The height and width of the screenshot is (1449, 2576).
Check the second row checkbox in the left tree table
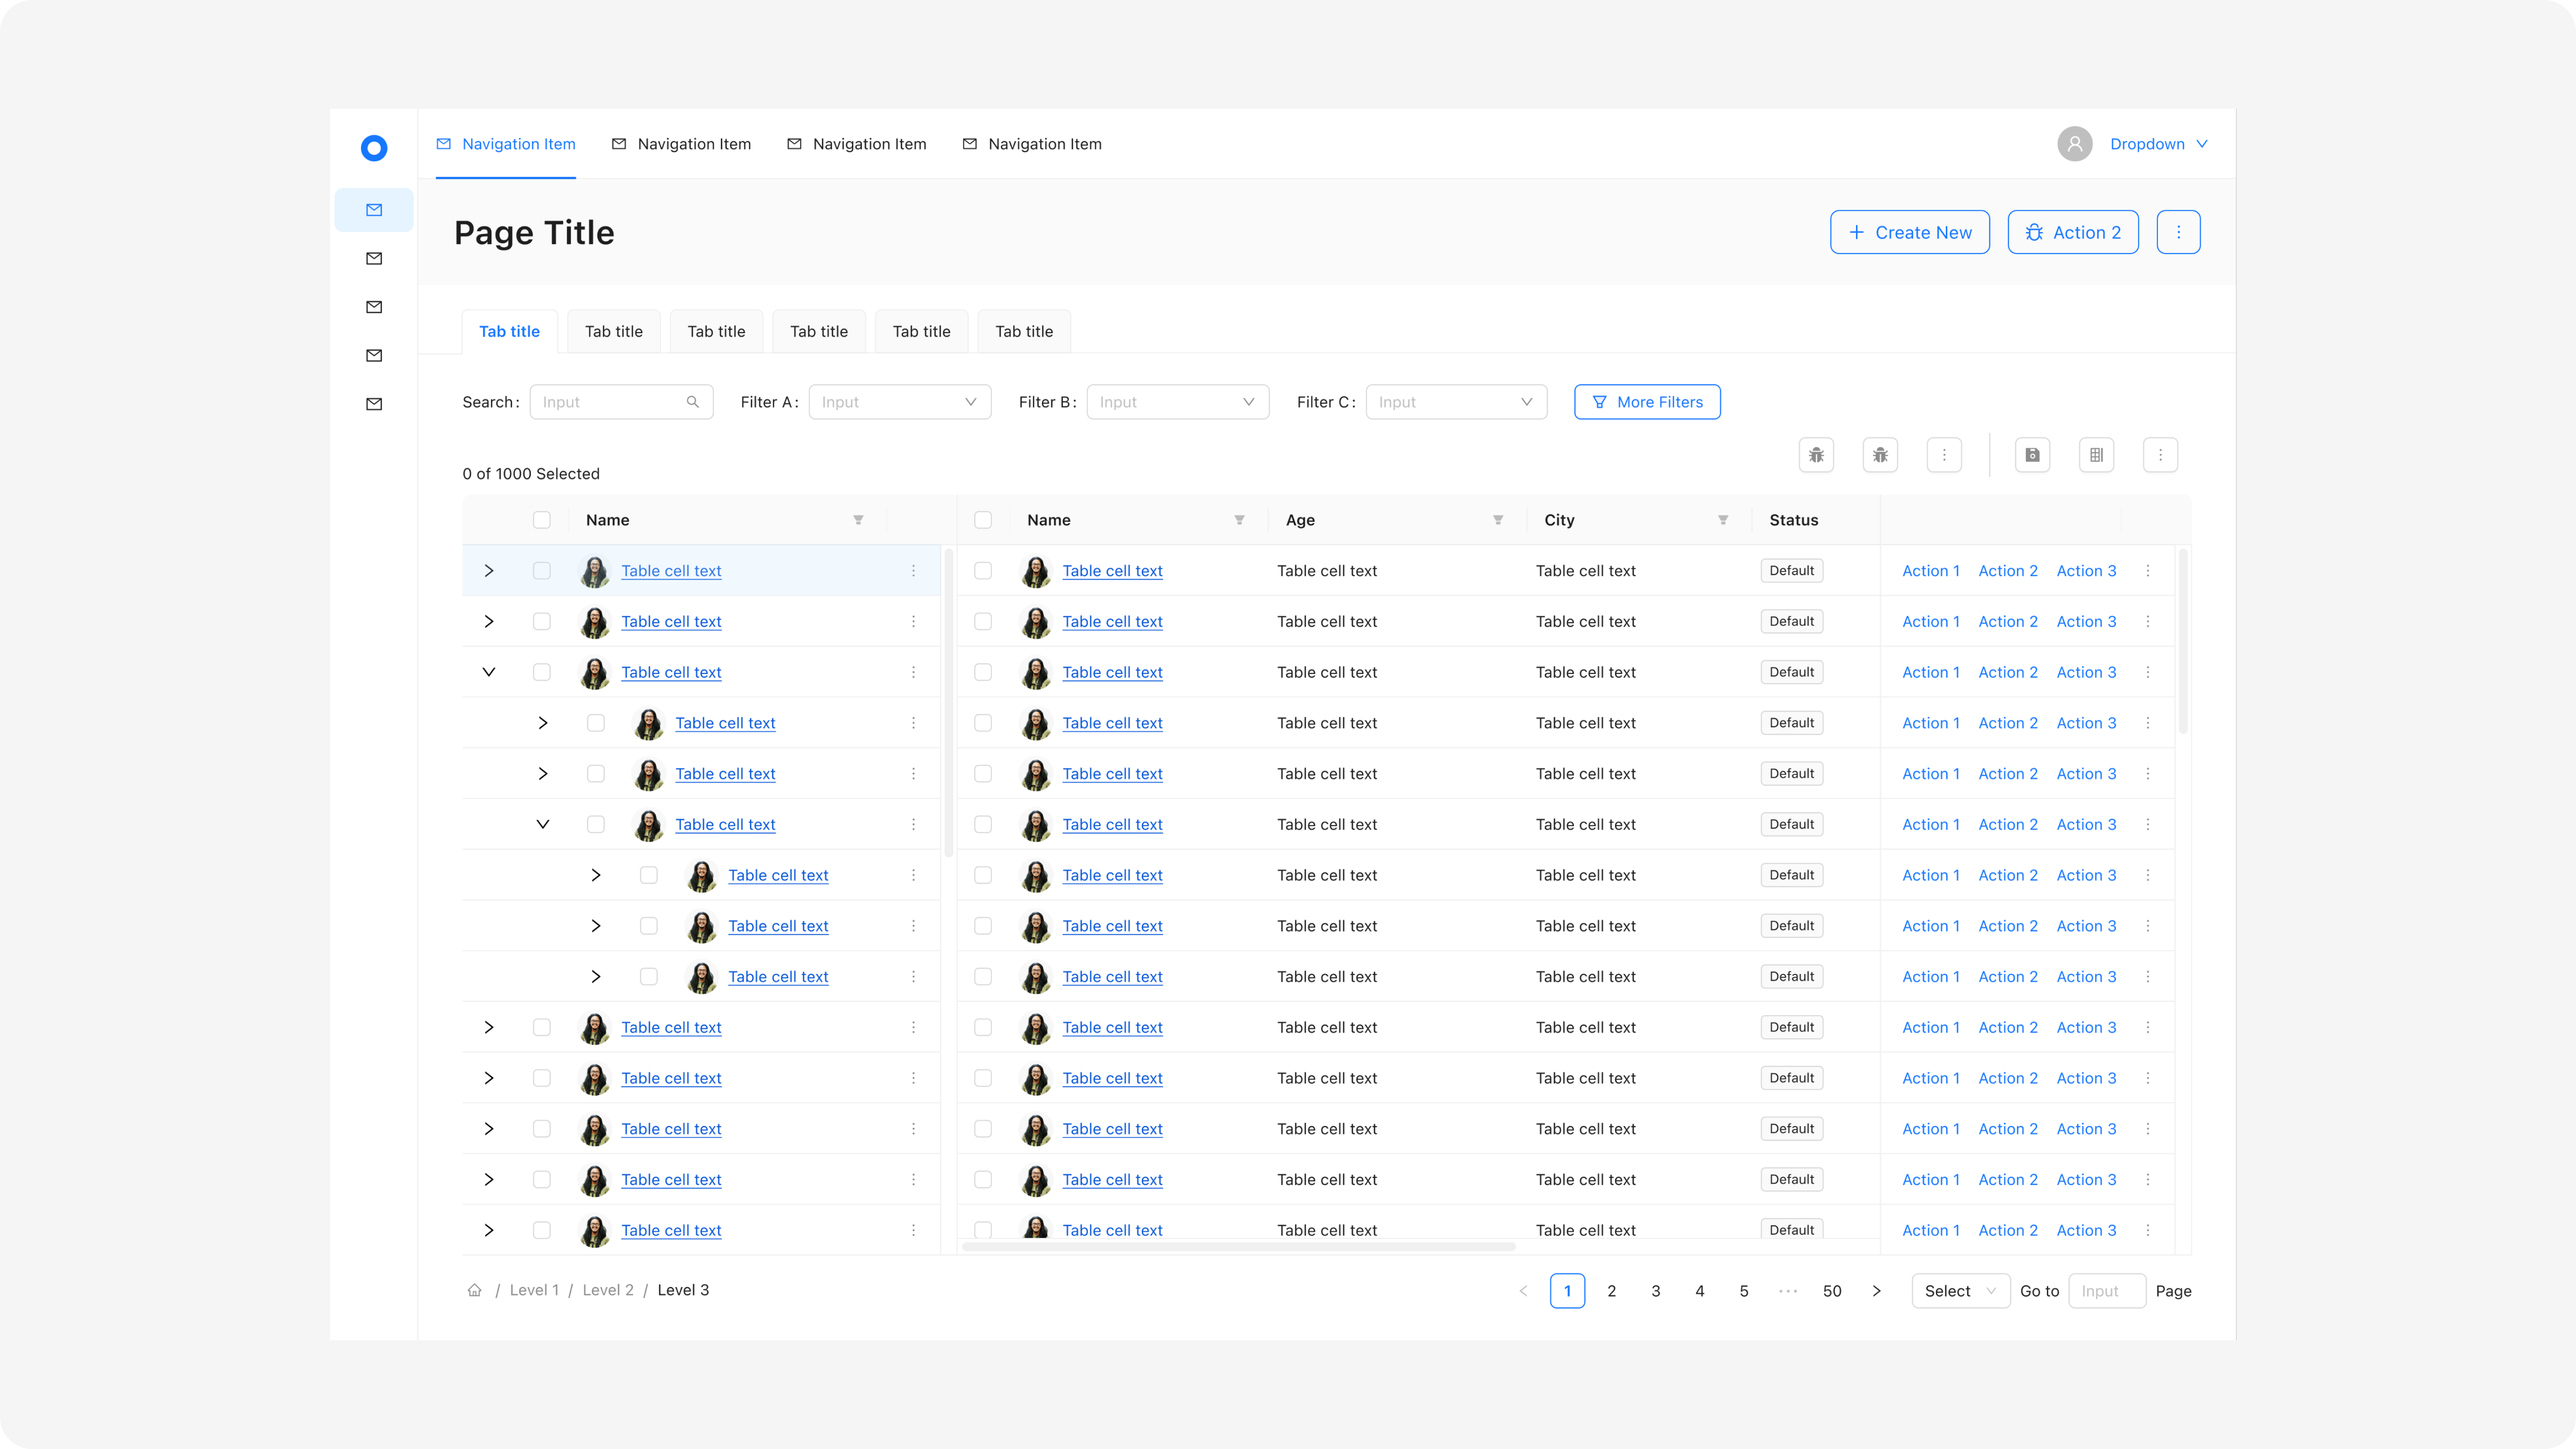click(x=542, y=622)
